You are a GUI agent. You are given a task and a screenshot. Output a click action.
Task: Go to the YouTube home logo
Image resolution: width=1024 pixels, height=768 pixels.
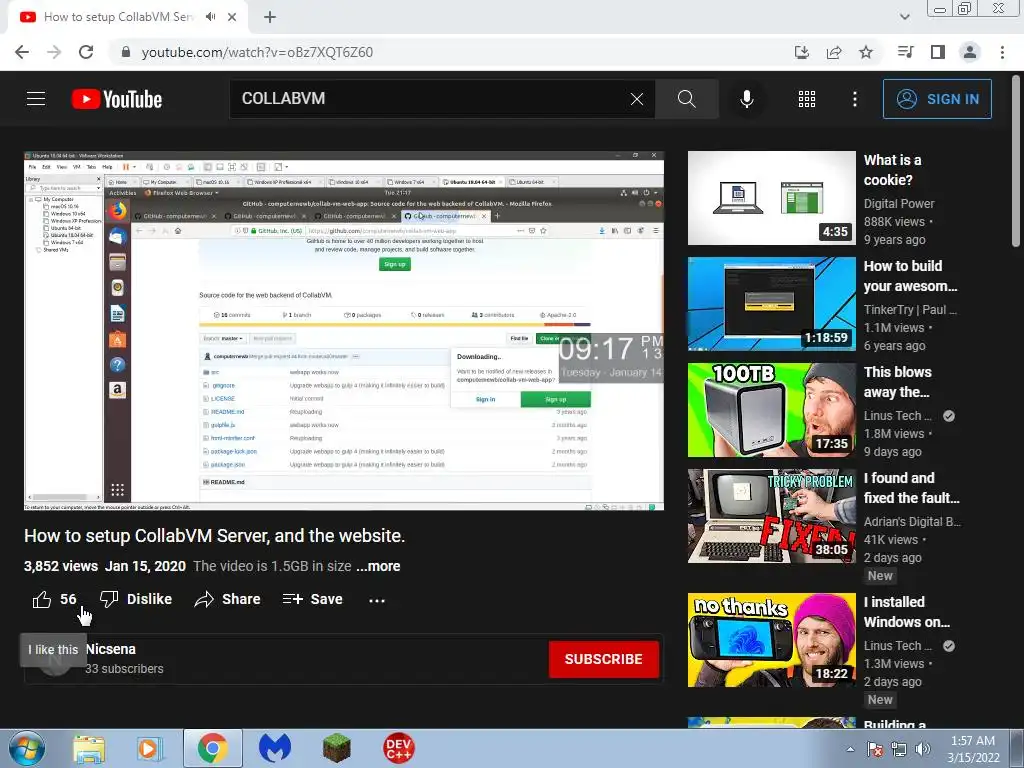pyautogui.click(x=117, y=99)
